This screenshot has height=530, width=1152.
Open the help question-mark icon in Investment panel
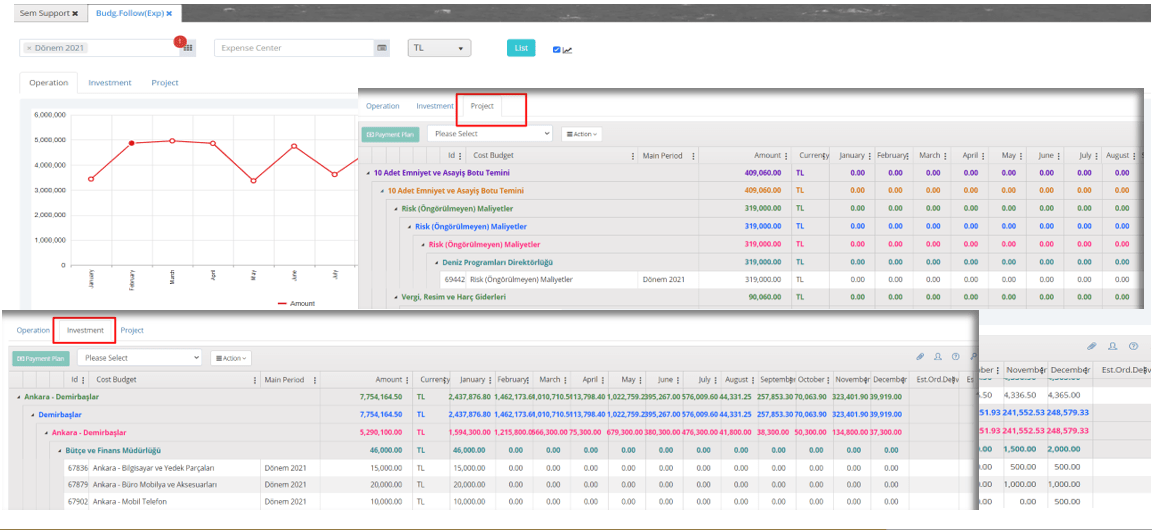[956, 356]
